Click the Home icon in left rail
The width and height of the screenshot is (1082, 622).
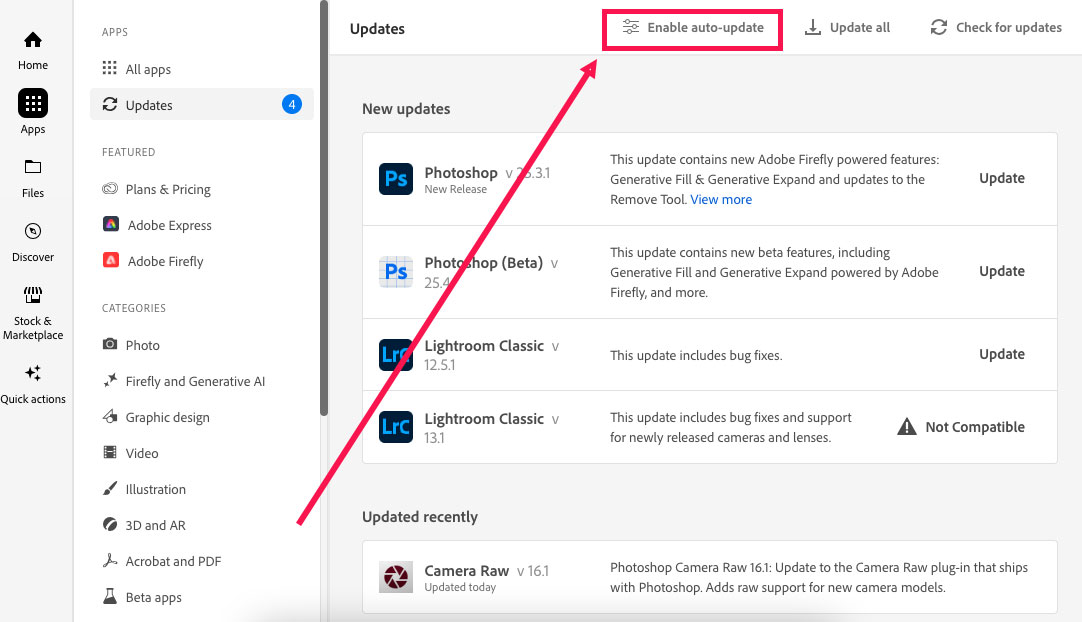pyautogui.click(x=33, y=40)
